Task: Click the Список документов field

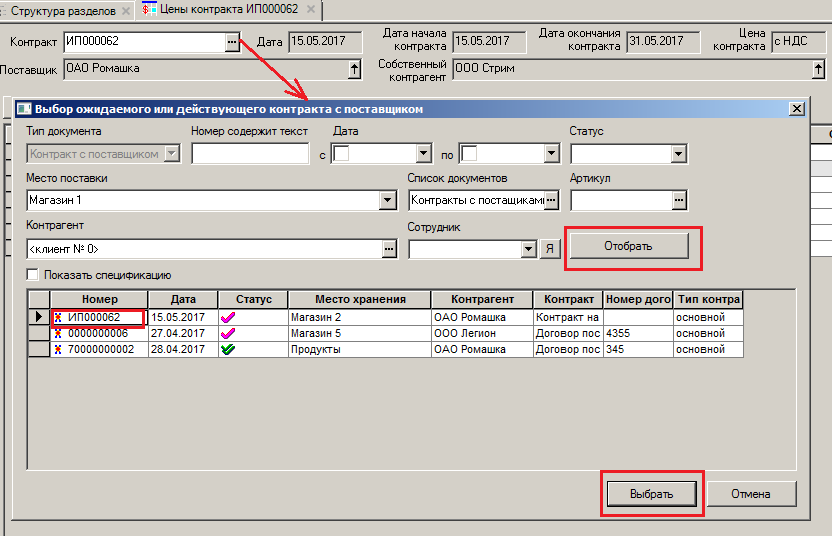Action: [x=476, y=201]
